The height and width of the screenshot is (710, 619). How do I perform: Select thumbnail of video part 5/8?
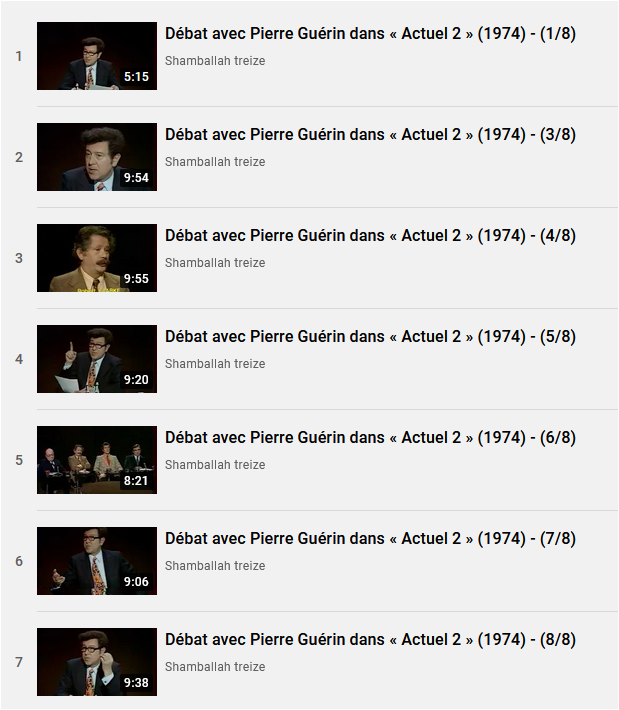pyautogui.click(x=97, y=359)
